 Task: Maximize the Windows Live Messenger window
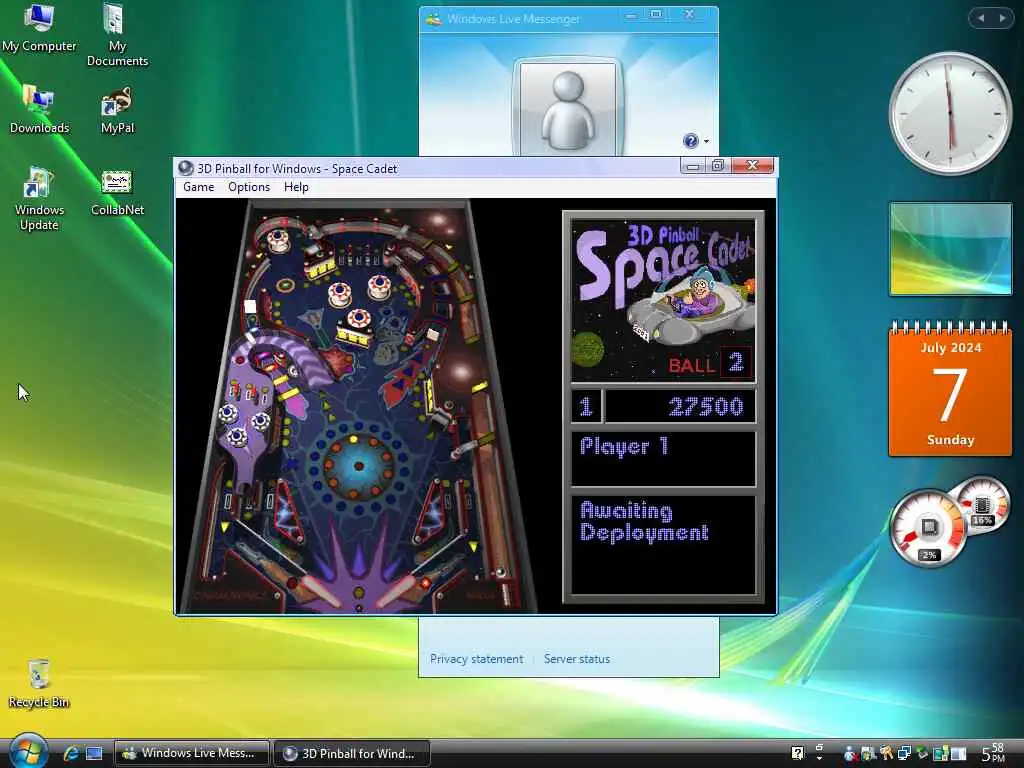point(656,14)
